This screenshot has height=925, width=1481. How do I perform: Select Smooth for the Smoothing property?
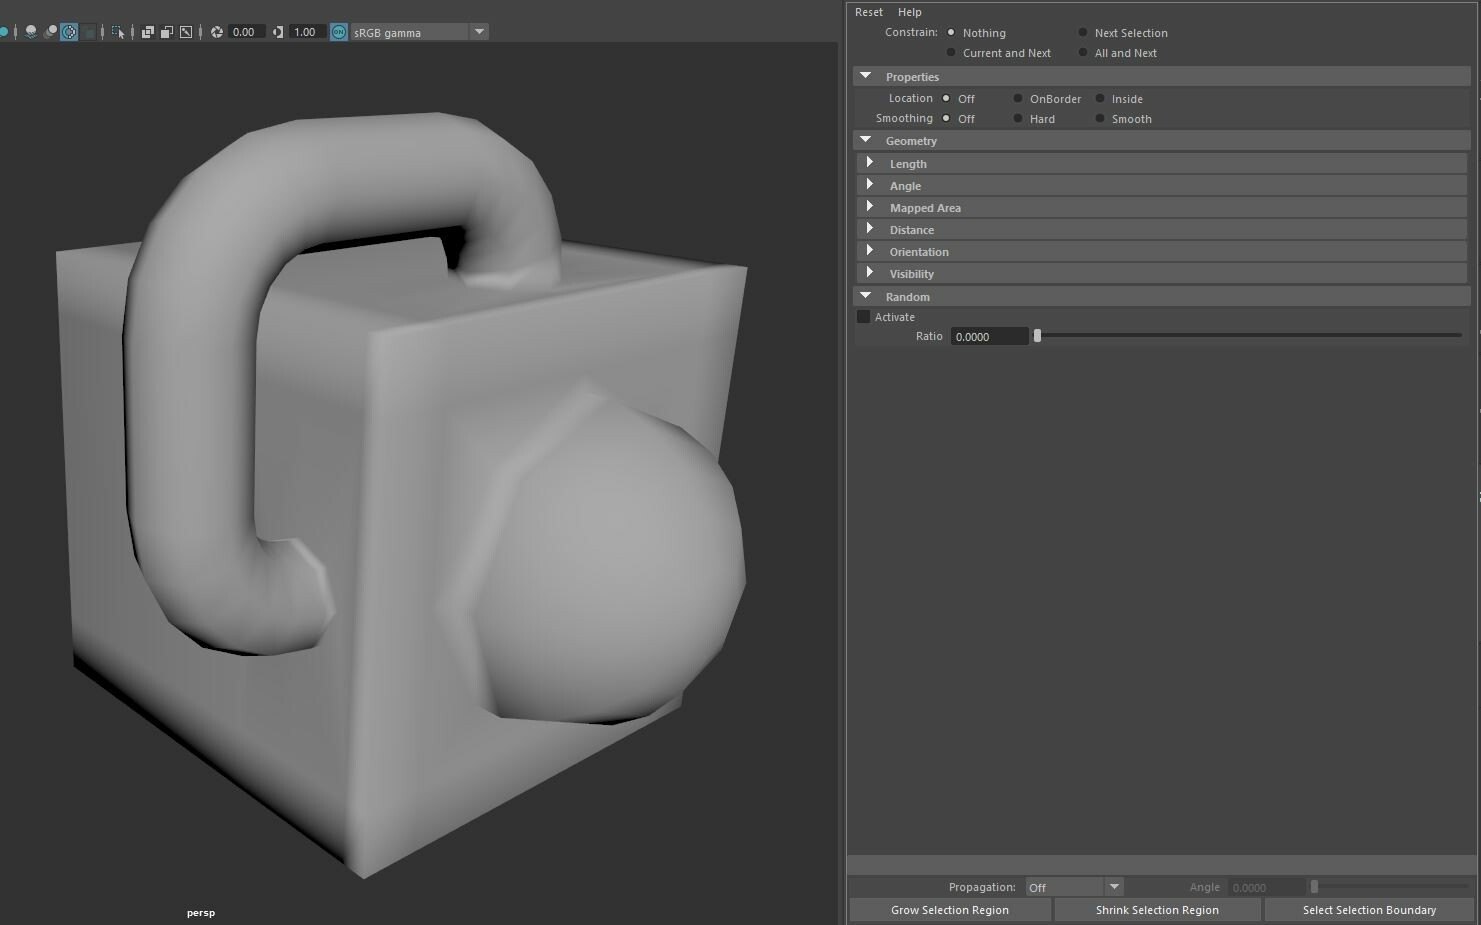[1099, 118]
